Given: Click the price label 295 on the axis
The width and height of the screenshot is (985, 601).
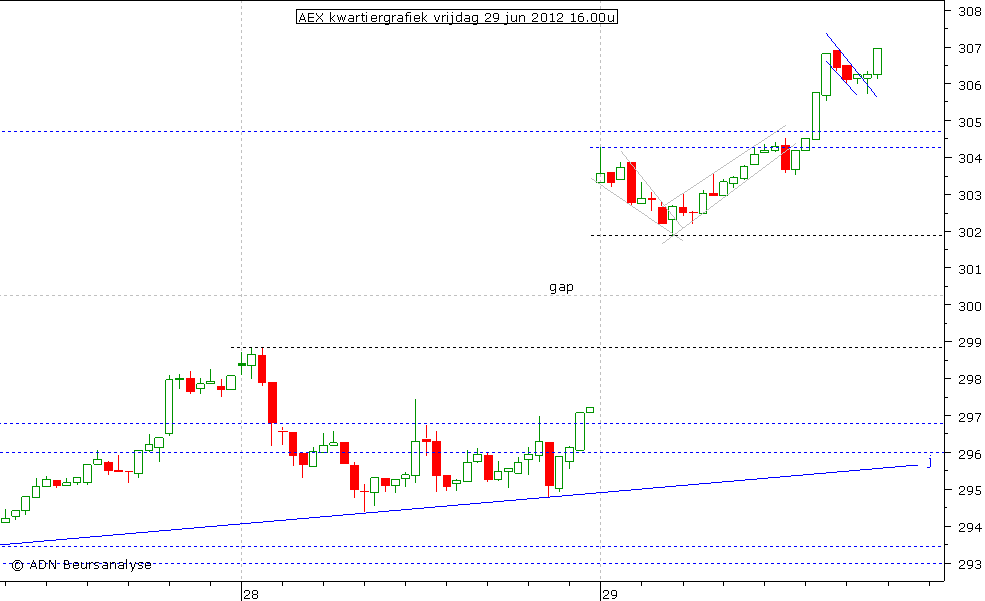Looking at the screenshot, I should click(x=970, y=490).
